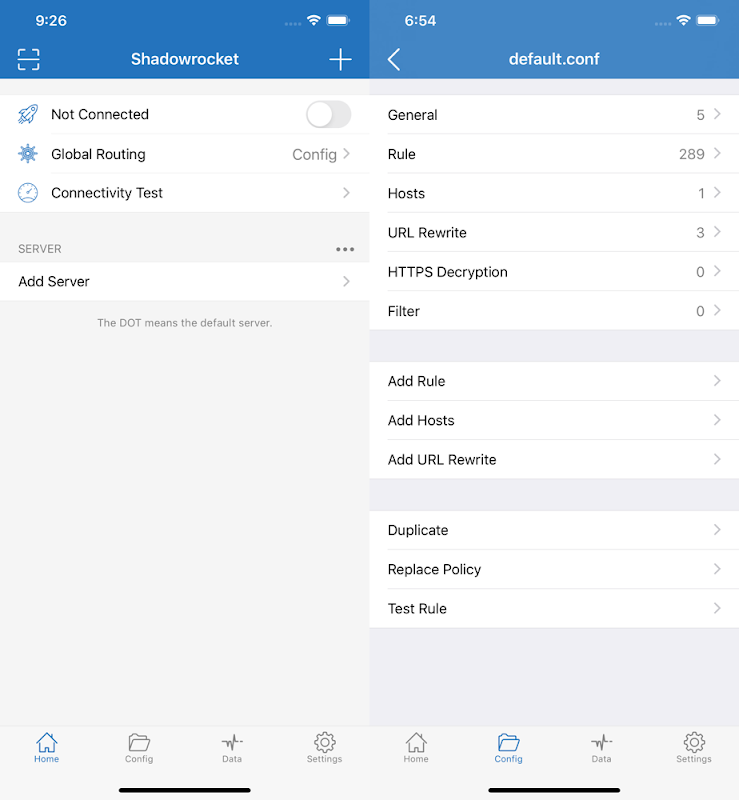Screen dimensions: 739x800
Task: Open Global Routing Config chevron
Action: (347, 154)
